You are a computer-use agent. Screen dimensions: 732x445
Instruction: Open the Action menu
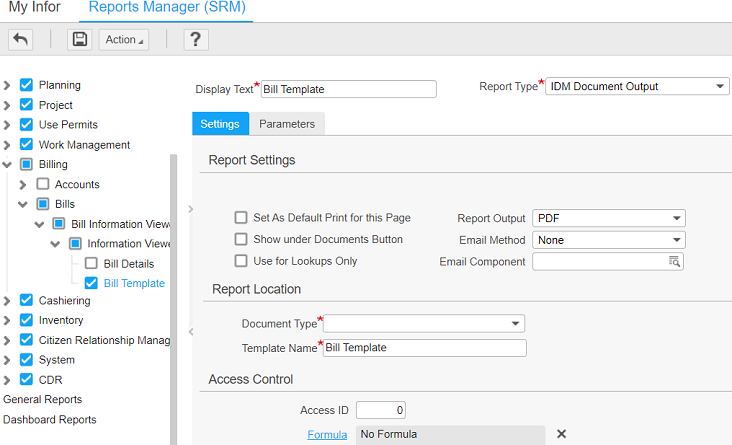pyautogui.click(x=124, y=40)
